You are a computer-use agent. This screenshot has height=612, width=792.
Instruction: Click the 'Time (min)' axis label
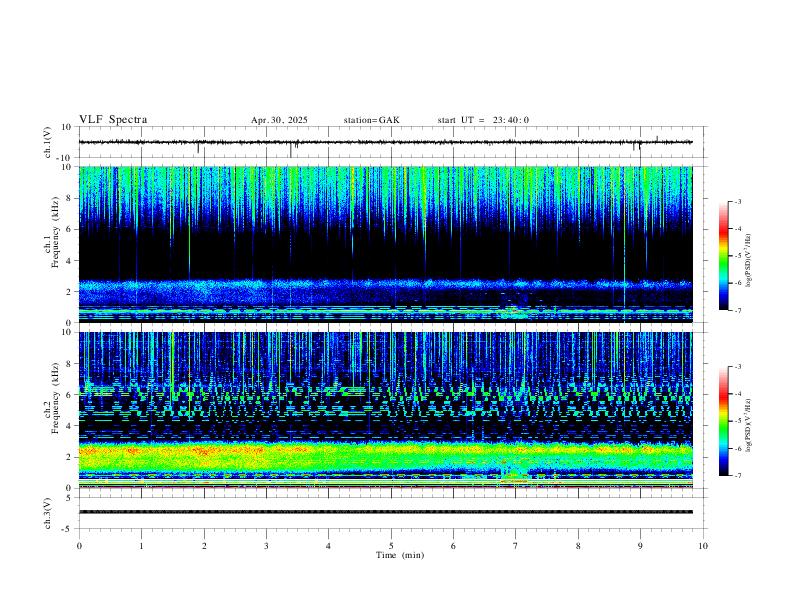coord(400,555)
